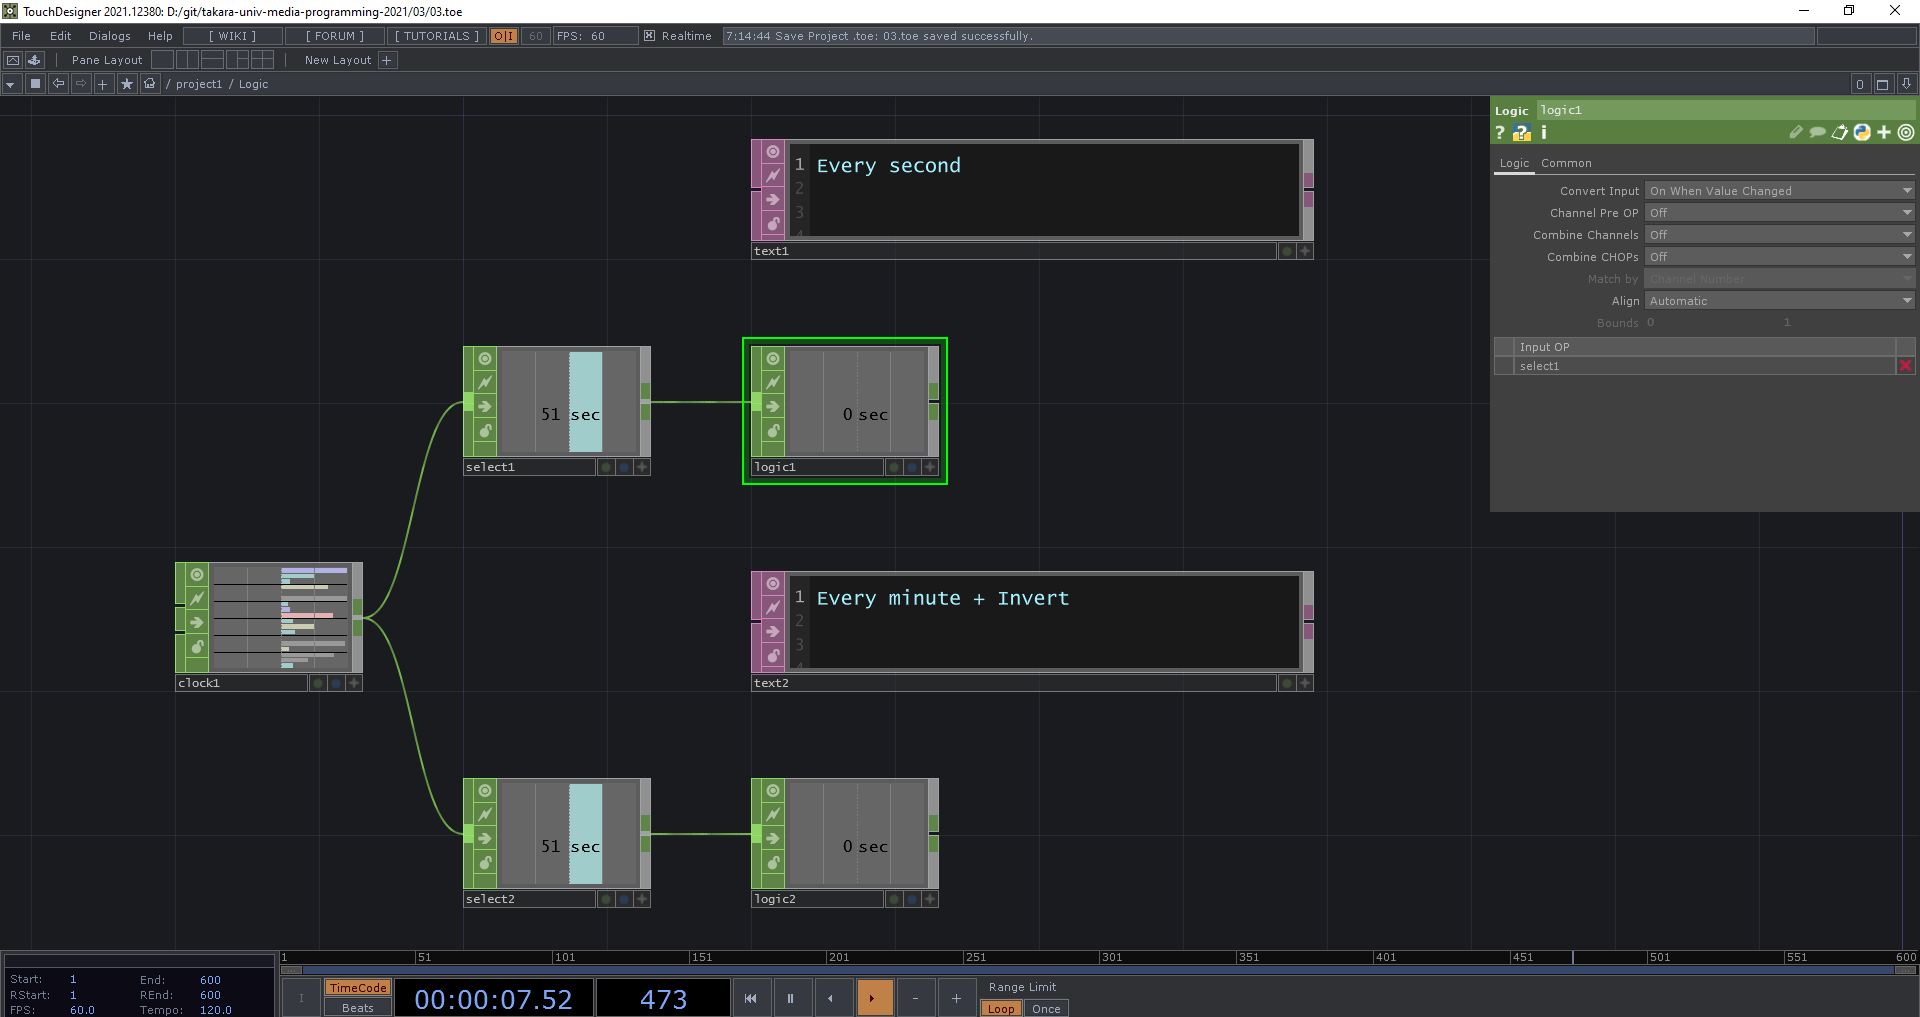Click the Python icon in parameter header
This screenshot has width=1920, height=1017.
tap(1861, 132)
